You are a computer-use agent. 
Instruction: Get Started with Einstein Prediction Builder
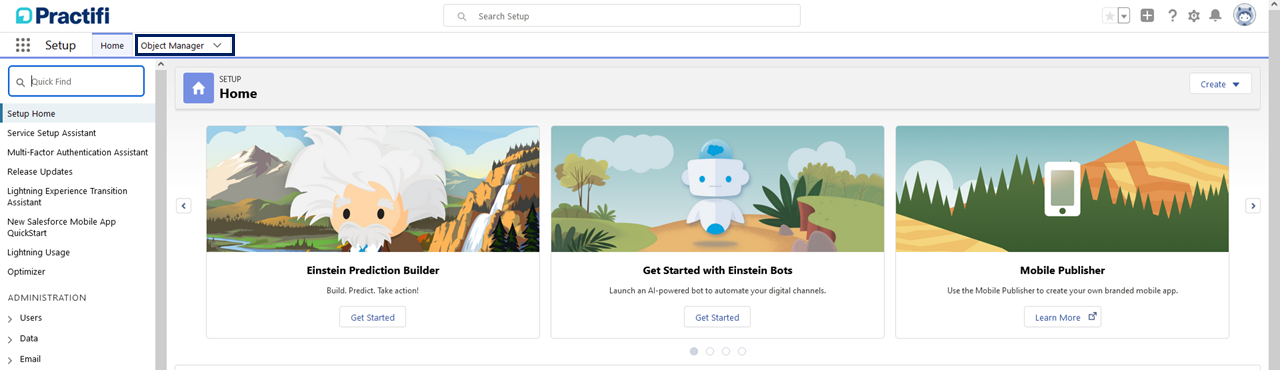372,317
